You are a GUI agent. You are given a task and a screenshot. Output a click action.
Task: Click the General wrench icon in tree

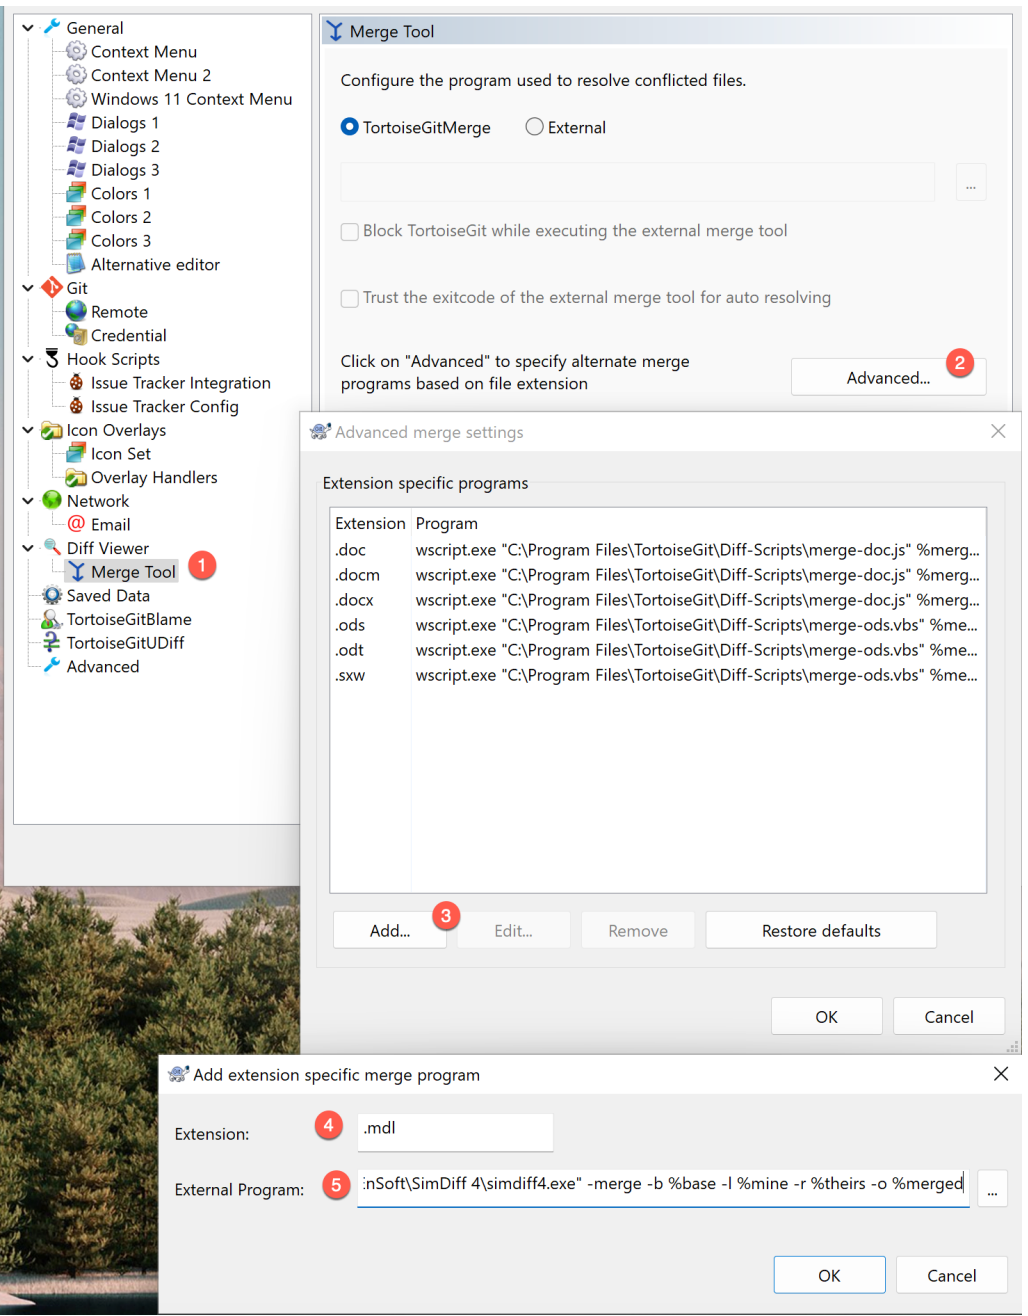tap(52, 27)
